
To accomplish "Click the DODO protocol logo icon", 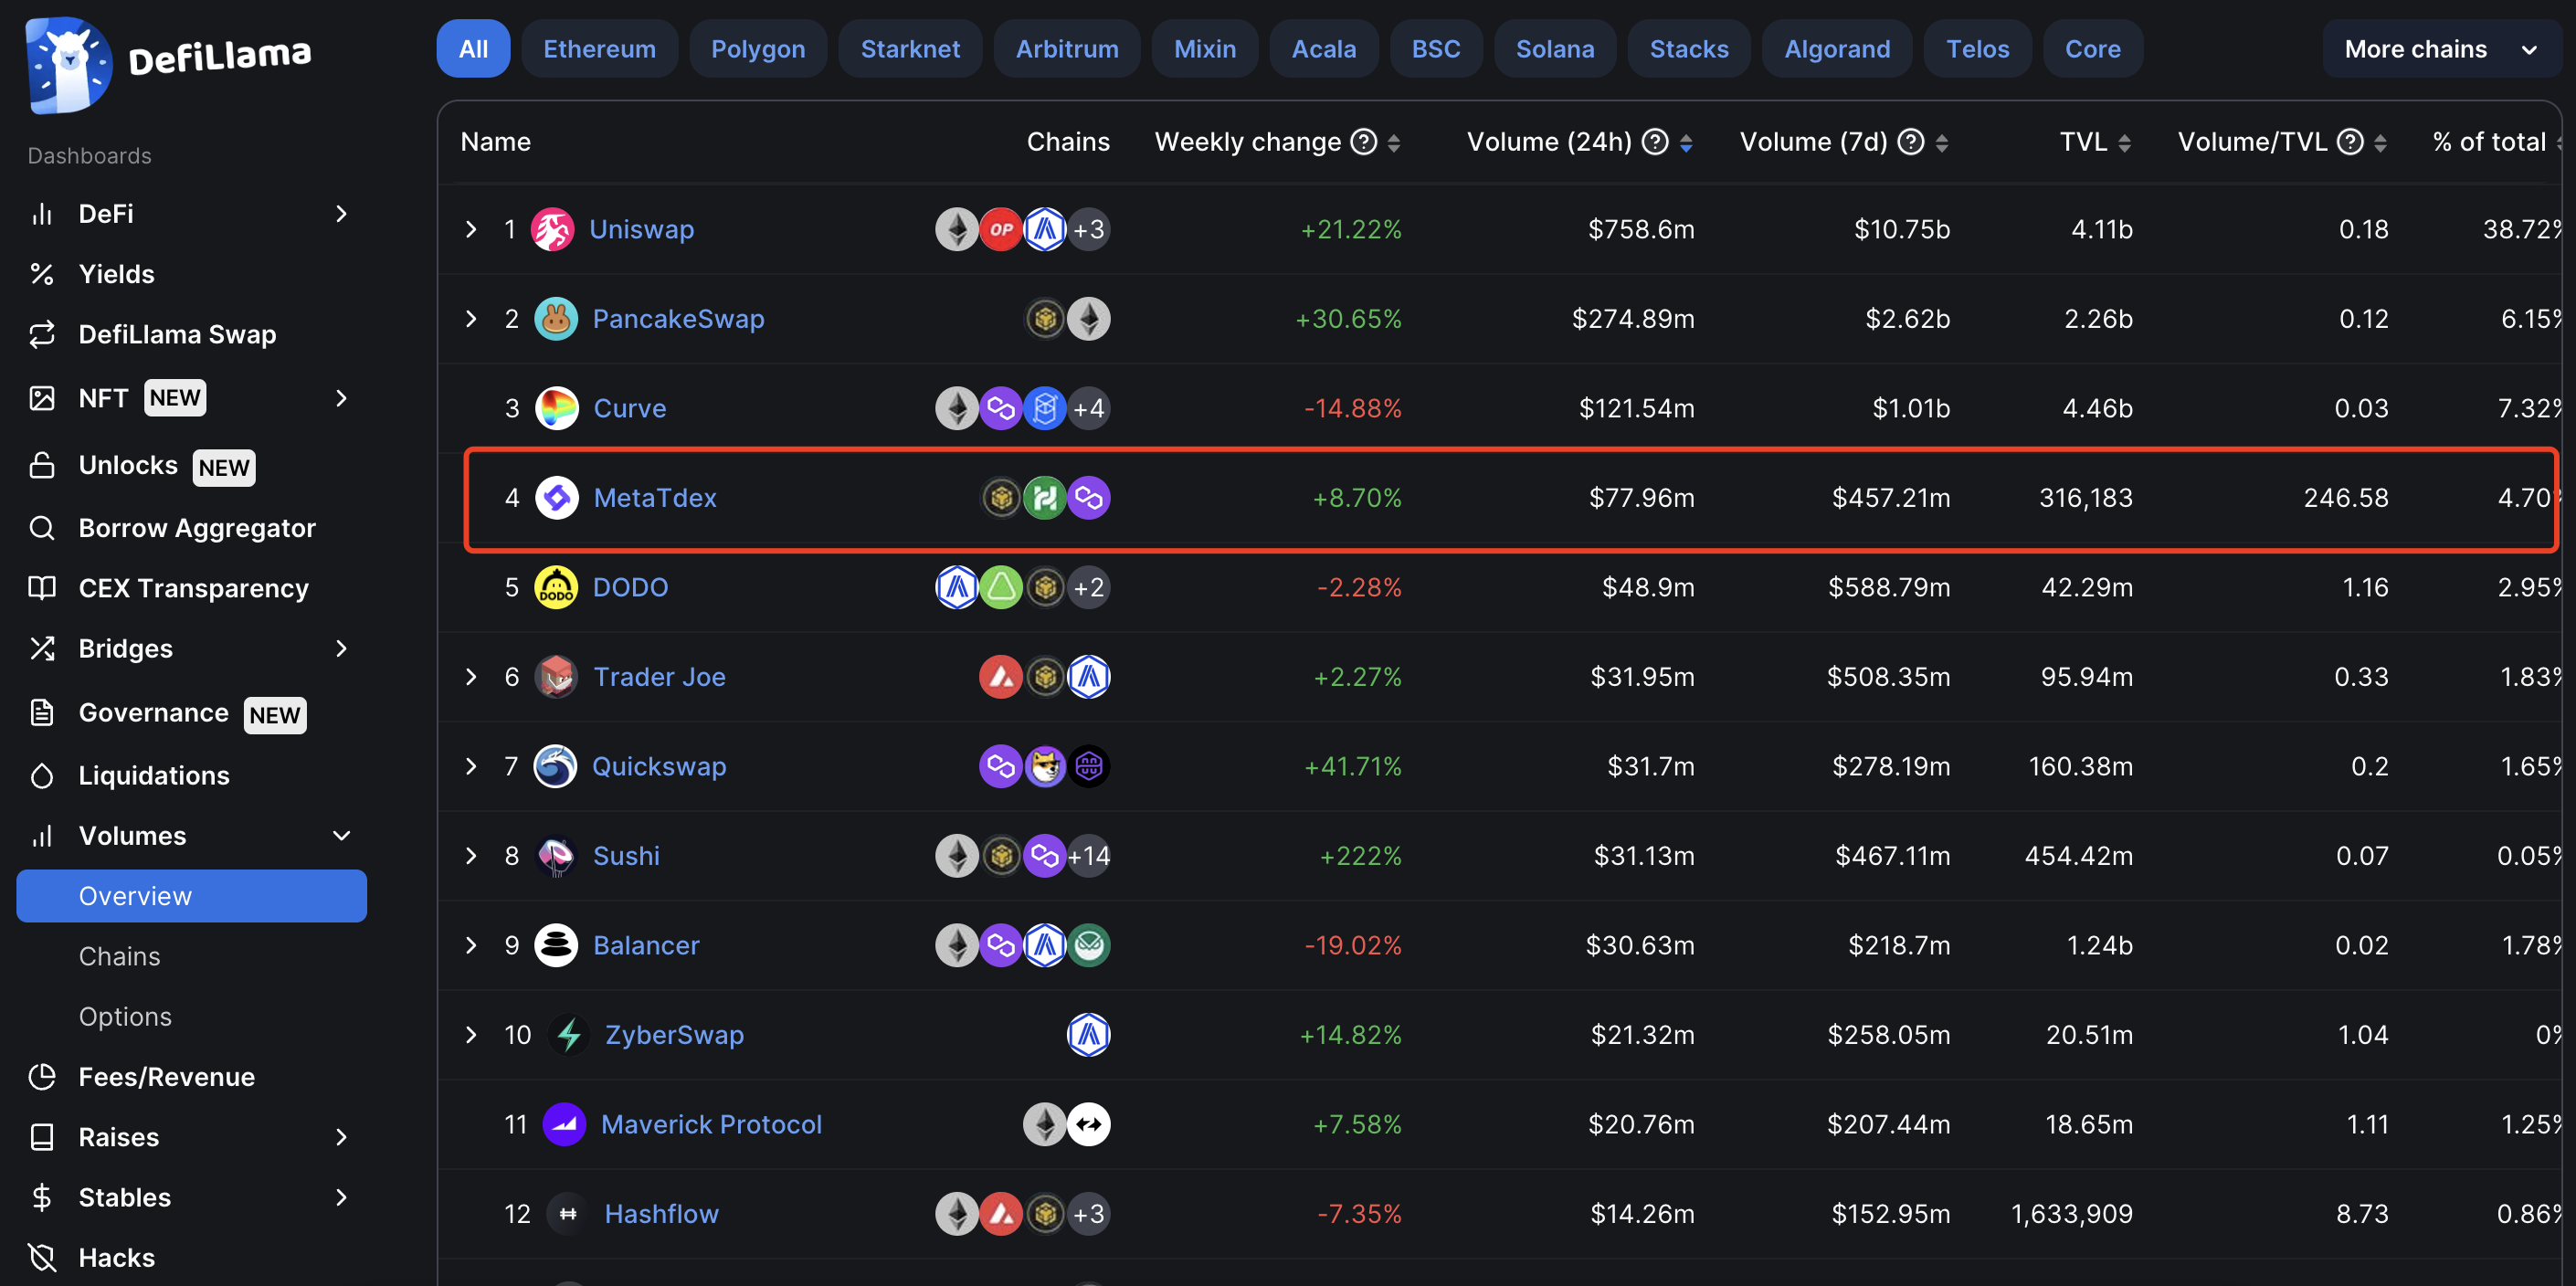I will (556, 587).
